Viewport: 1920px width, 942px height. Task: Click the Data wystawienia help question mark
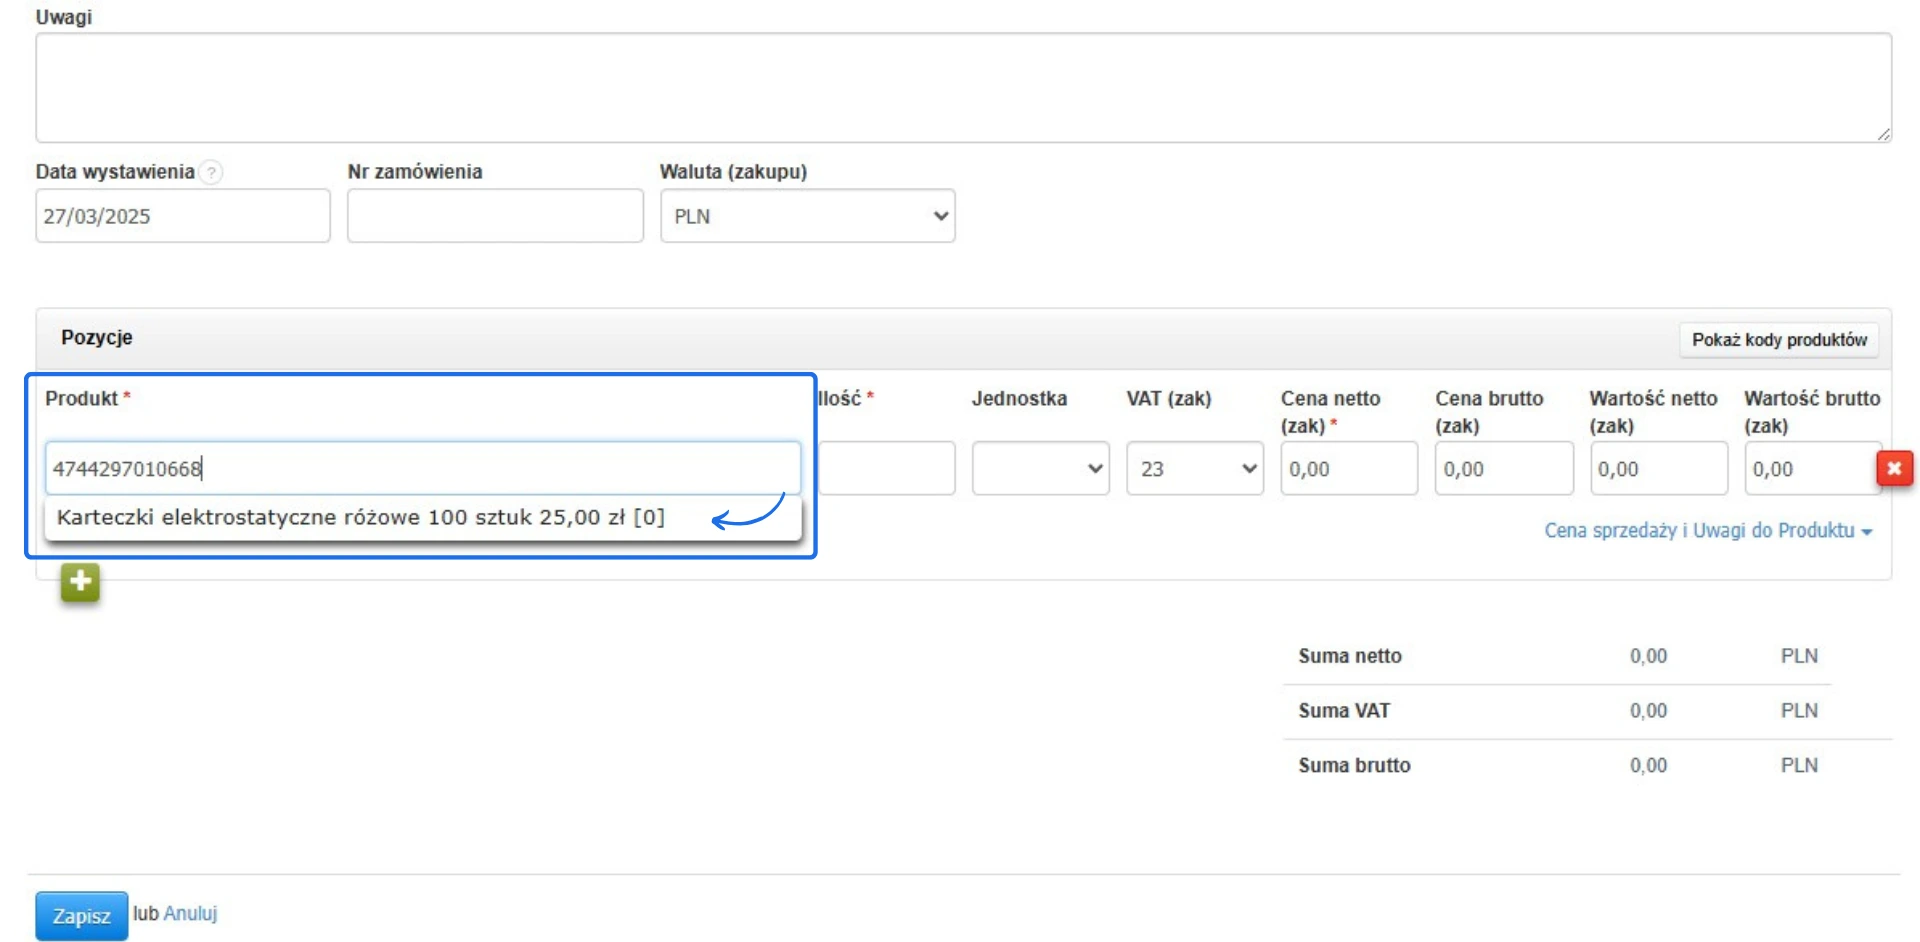pyautogui.click(x=211, y=172)
